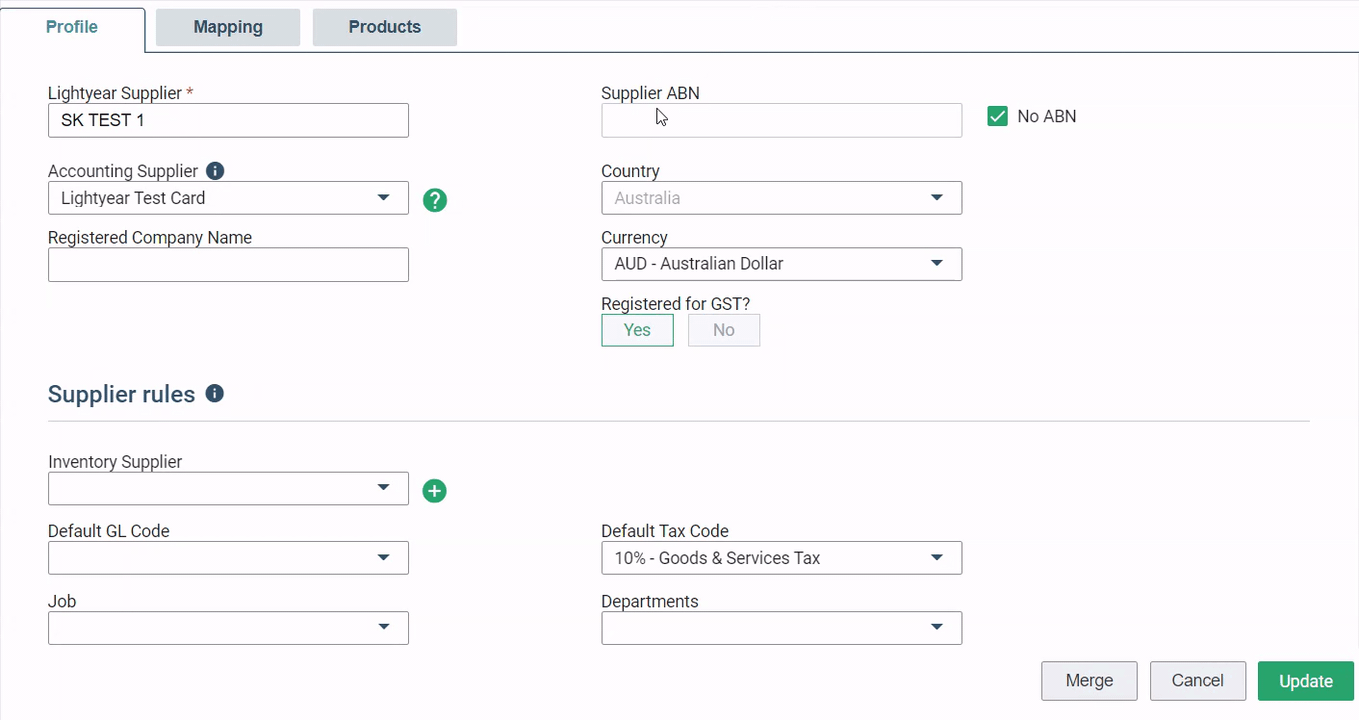
Task: Select Yes for Registered for GST
Action: coord(637,330)
